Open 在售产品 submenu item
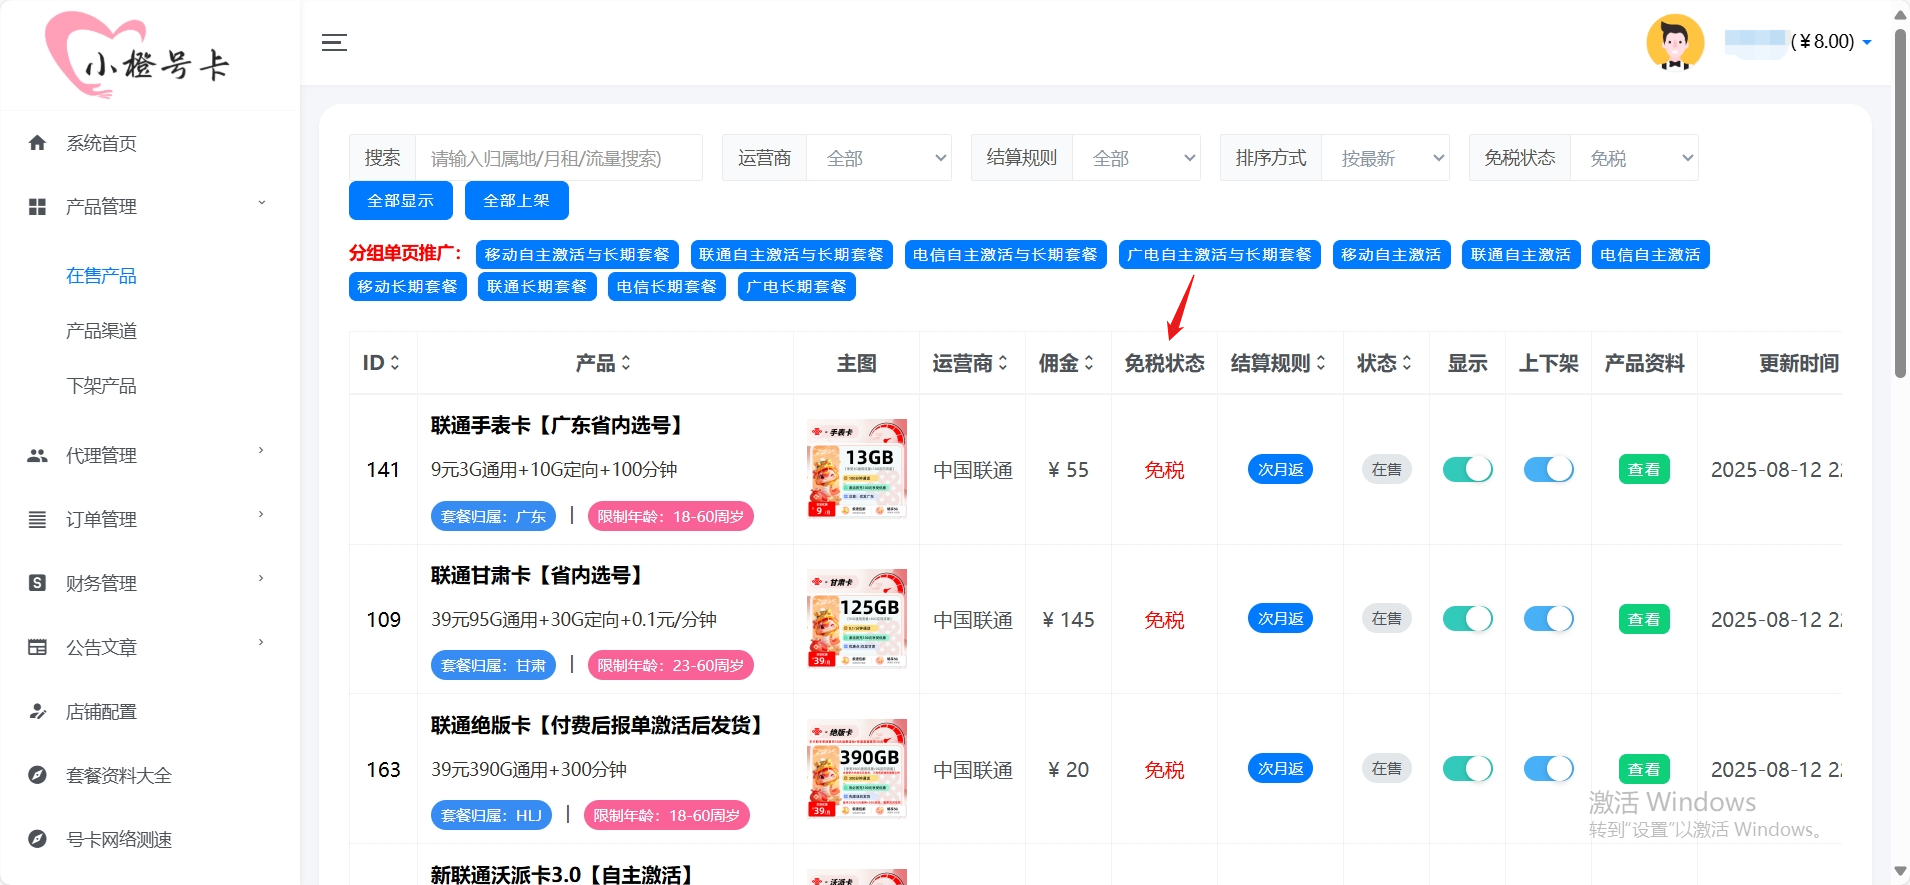 (x=101, y=276)
